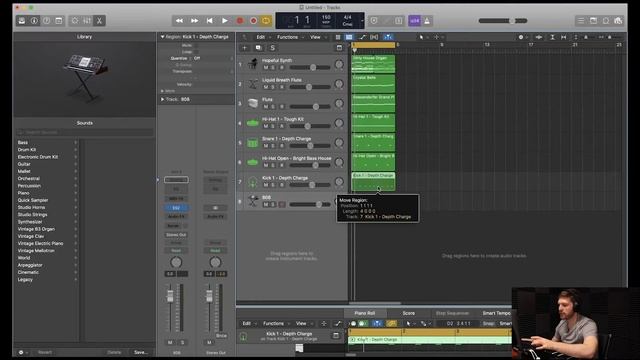Click the Fast Forward transport button
The width and height of the screenshot is (640, 360).
pyautogui.click(x=194, y=21)
